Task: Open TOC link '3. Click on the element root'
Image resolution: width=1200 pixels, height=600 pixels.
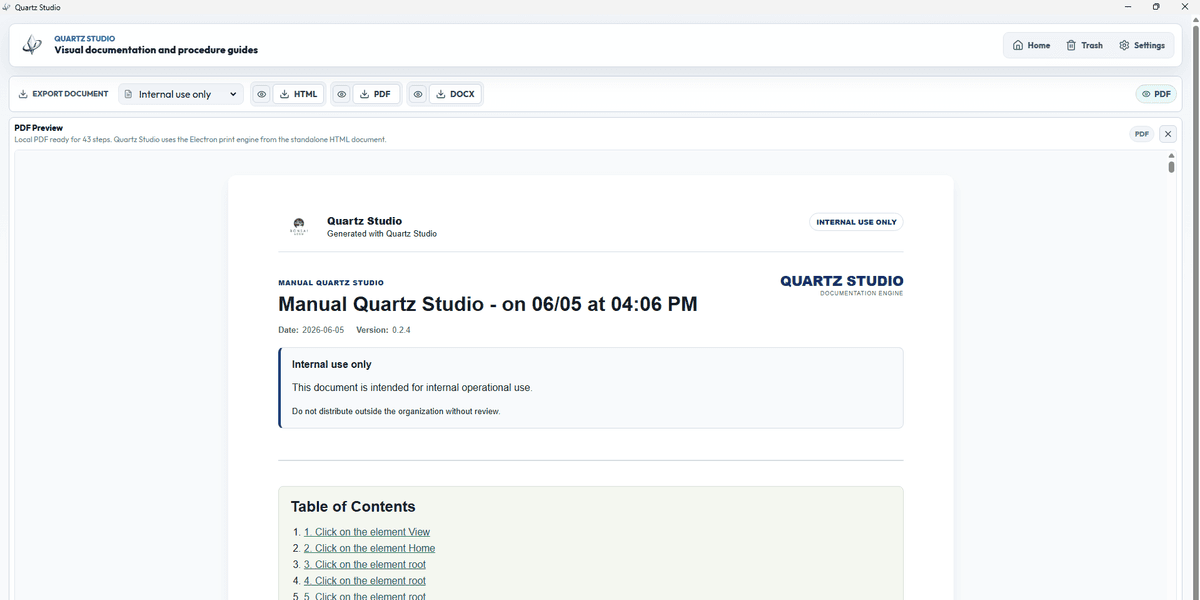Action: (x=365, y=564)
